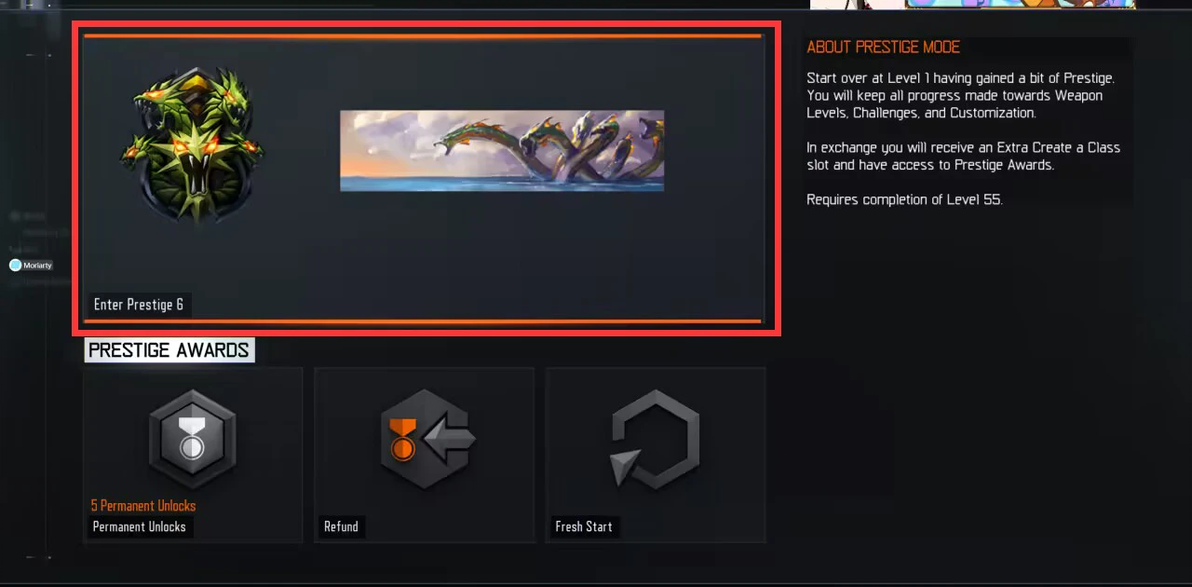Click the orange bar atop the prestige panel
This screenshot has width=1192, height=587.
click(423, 36)
